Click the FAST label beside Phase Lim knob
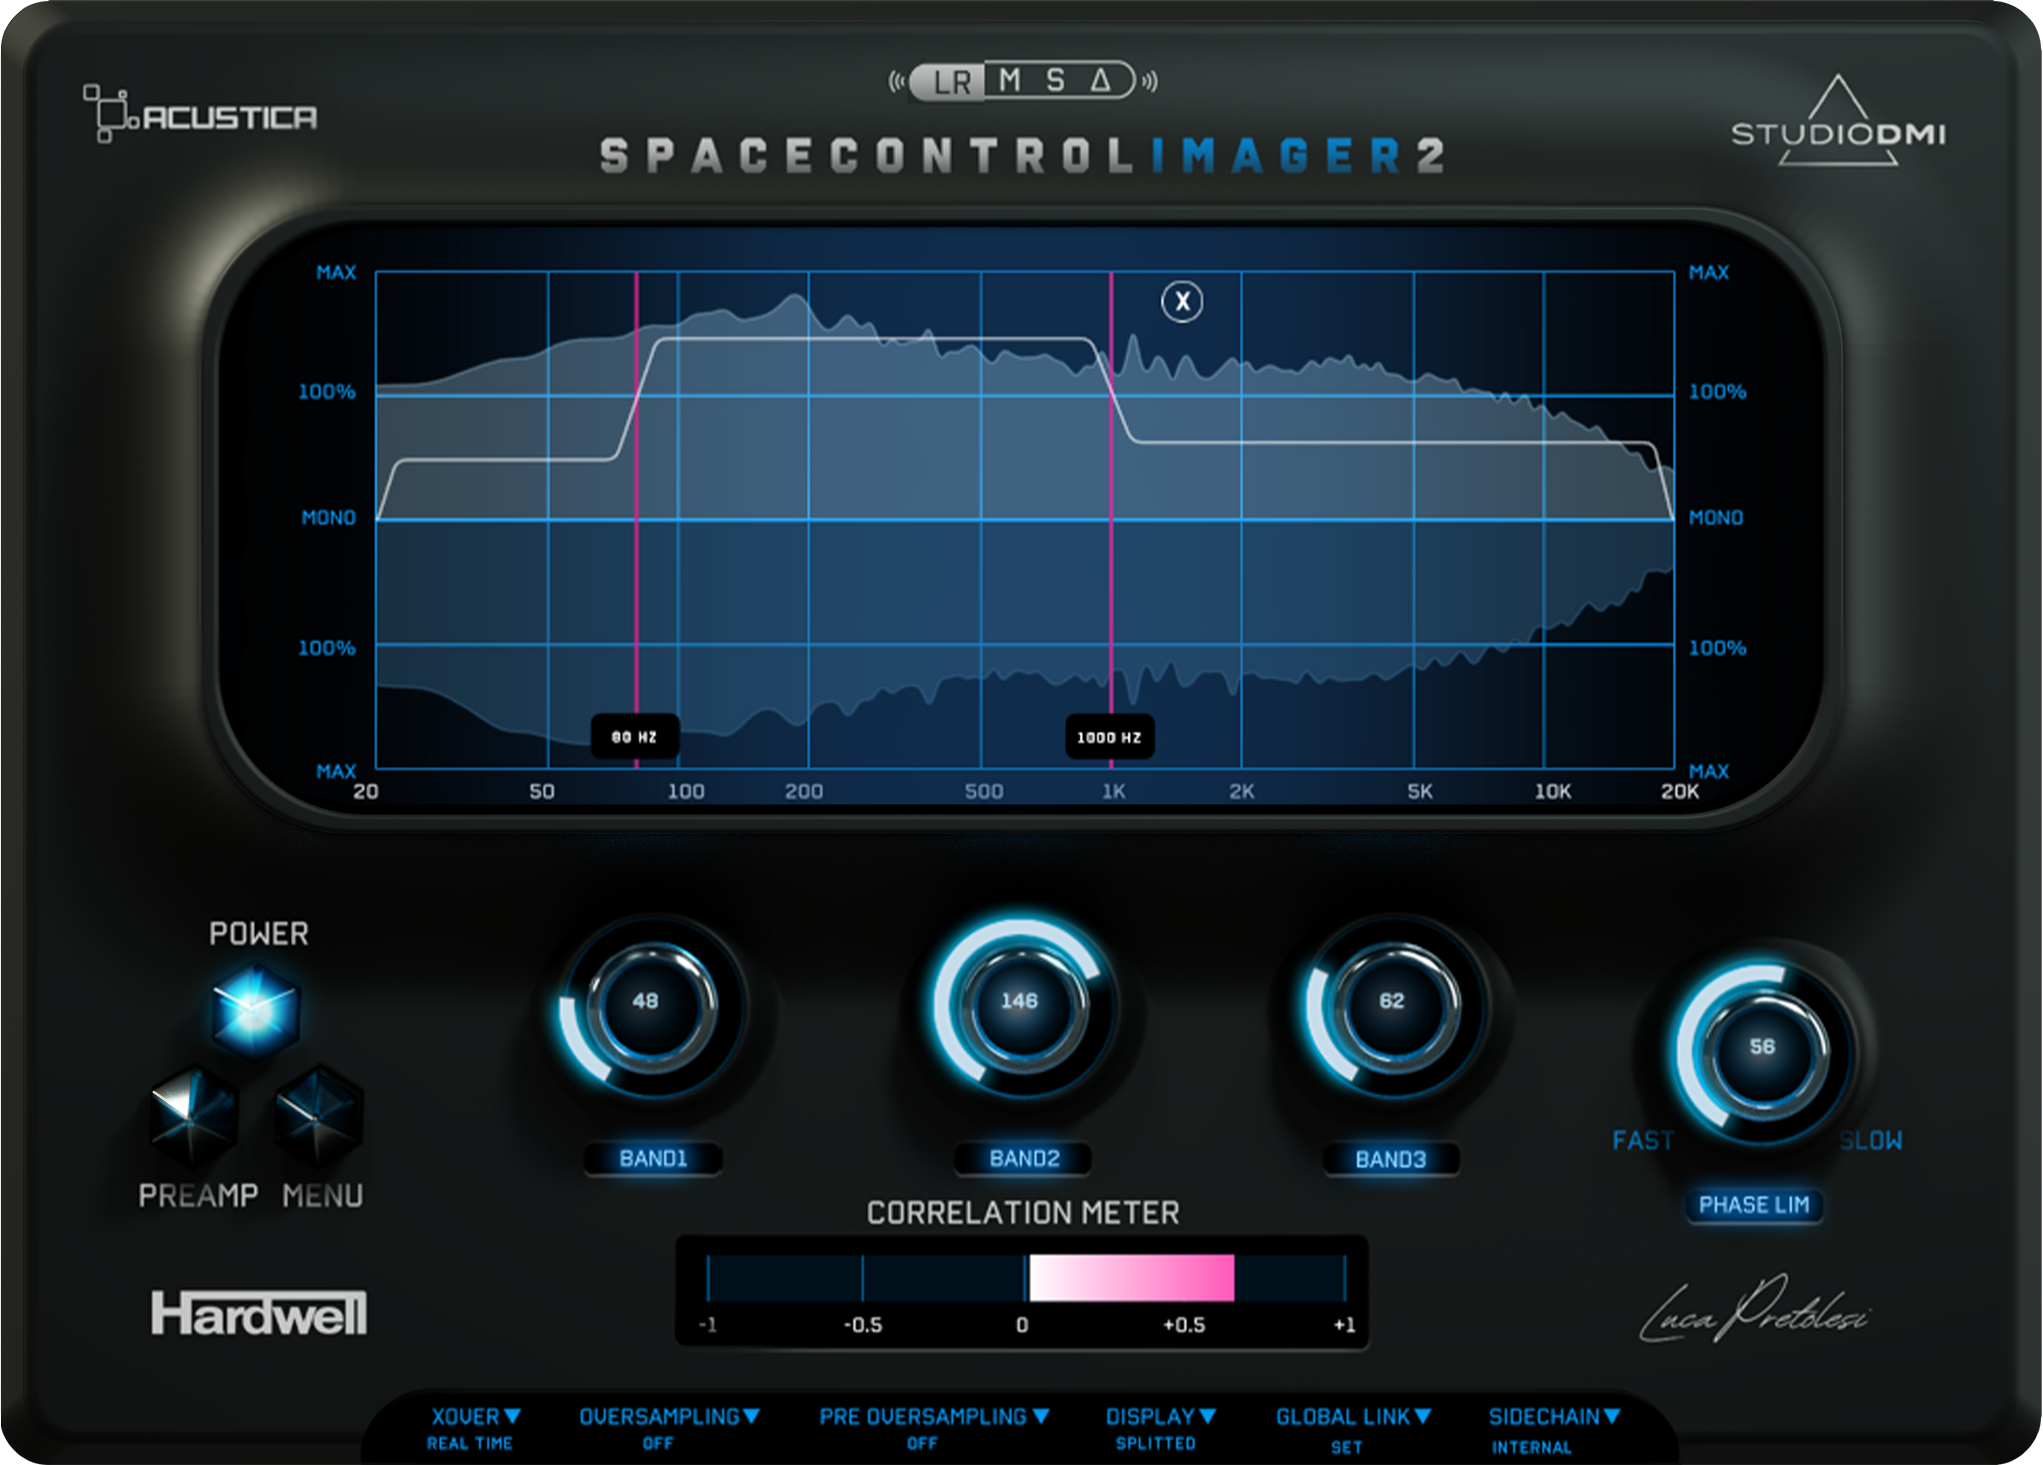 point(1642,1140)
